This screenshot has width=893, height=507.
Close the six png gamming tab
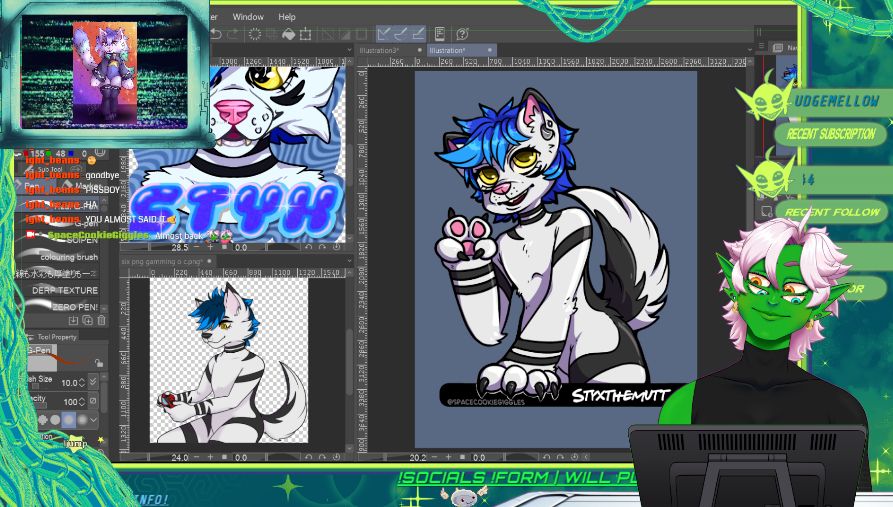tap(209, 261)
